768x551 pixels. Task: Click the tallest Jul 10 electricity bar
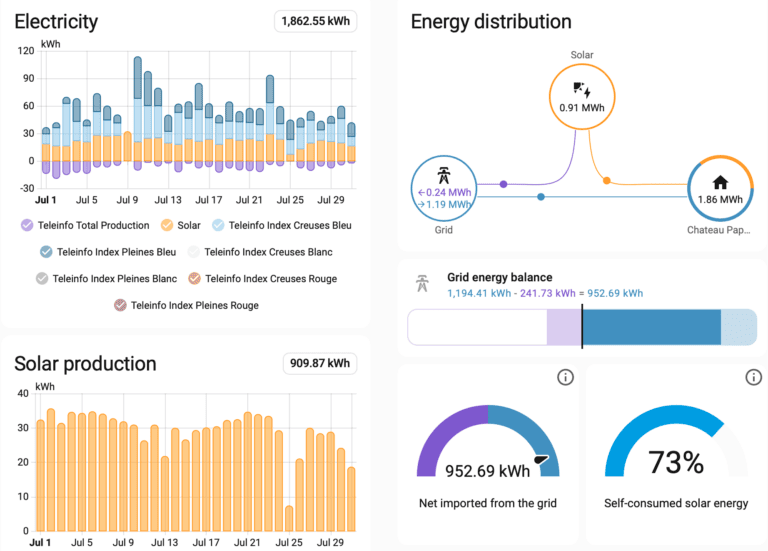coord(138,113)
